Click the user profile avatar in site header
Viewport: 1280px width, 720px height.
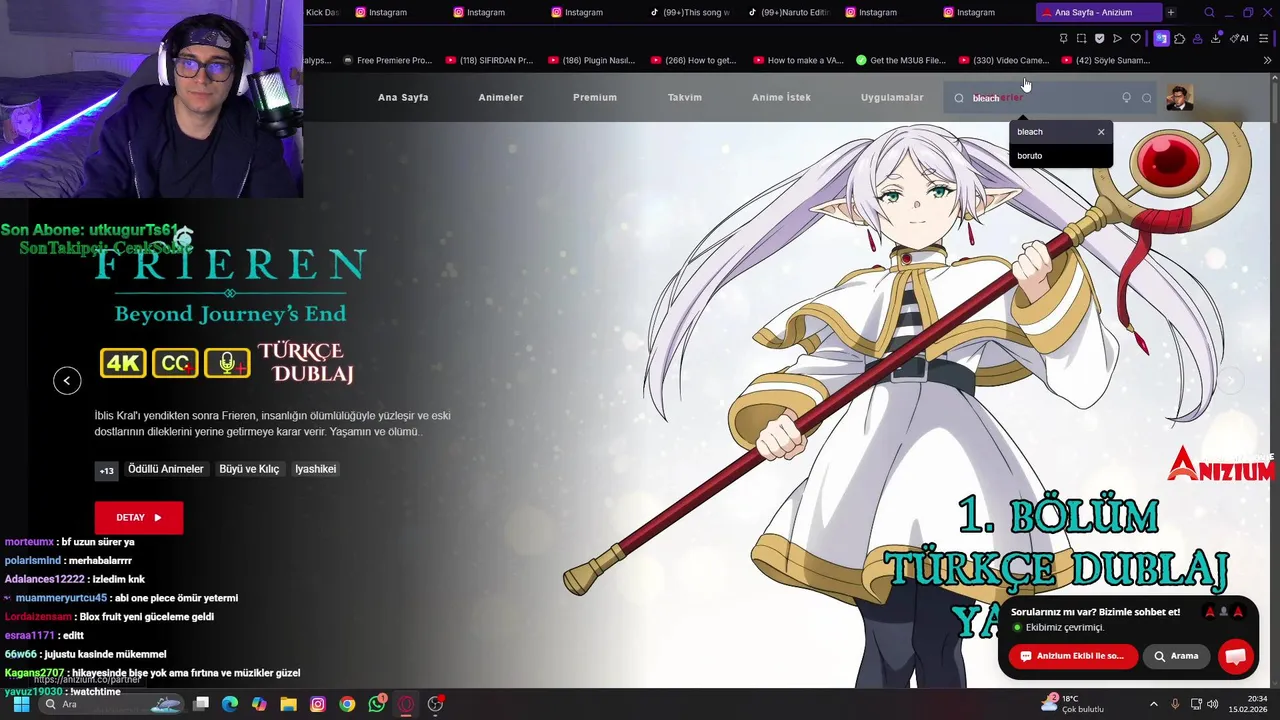(x=1179, y=98)
